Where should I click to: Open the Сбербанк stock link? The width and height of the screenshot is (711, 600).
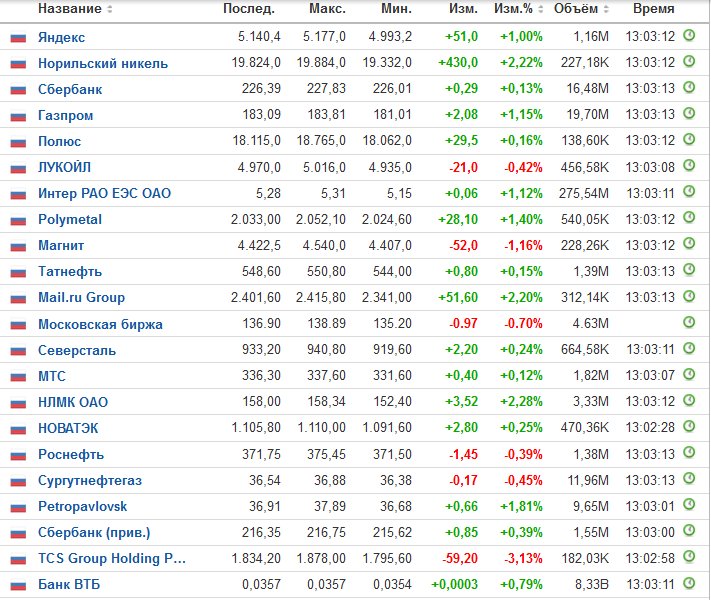(70, 89)
